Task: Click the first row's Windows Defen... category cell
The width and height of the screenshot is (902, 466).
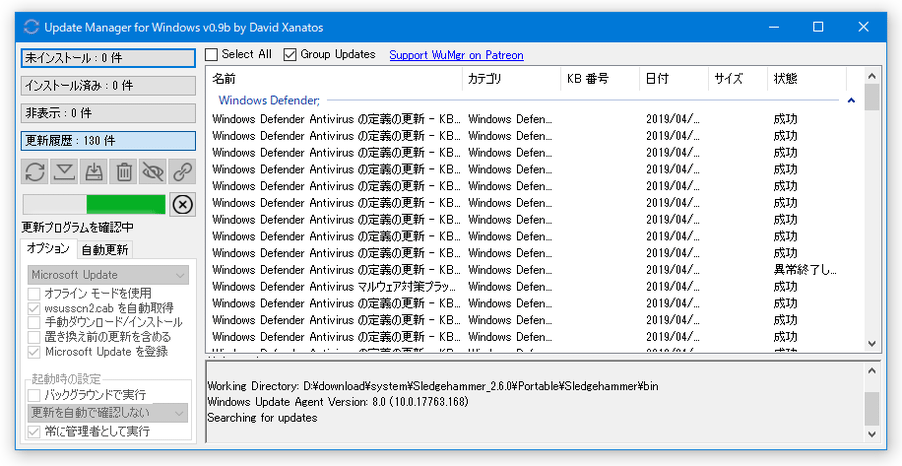Action: (510, 120)
